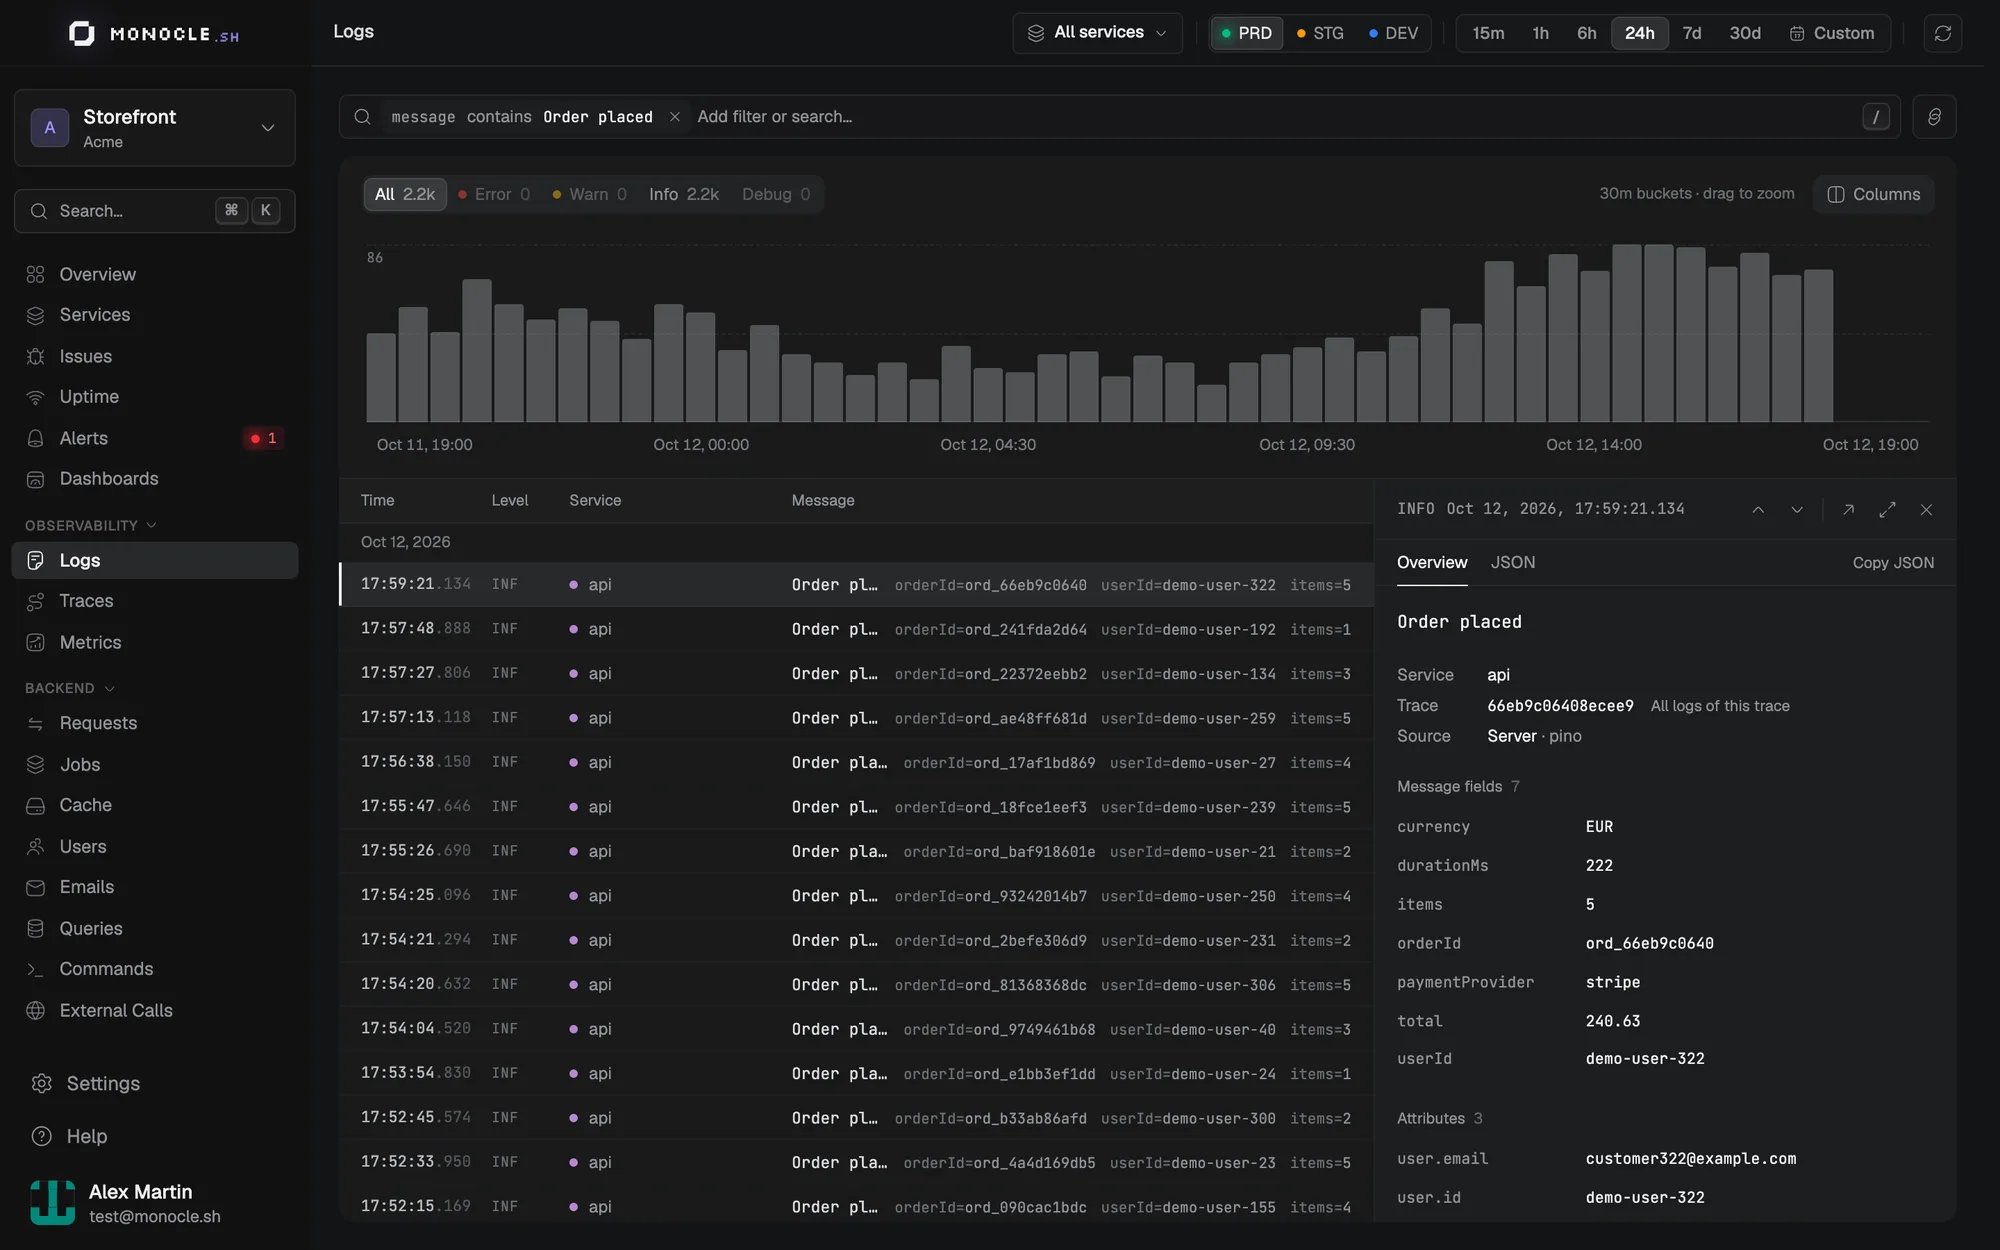Click the sidebar Search box
This screenshot has width=2000, height=1250.
(155, 211)
